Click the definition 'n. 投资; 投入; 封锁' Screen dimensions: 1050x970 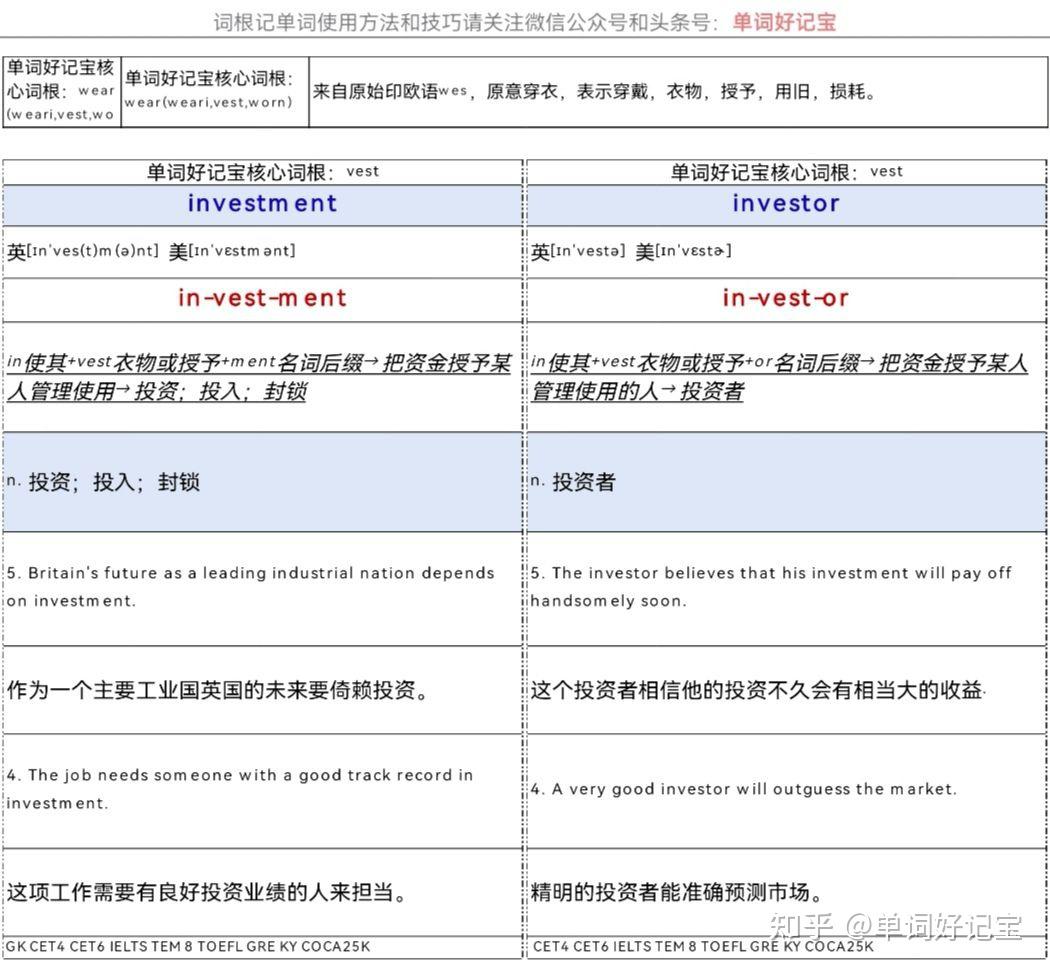point(103,482)
